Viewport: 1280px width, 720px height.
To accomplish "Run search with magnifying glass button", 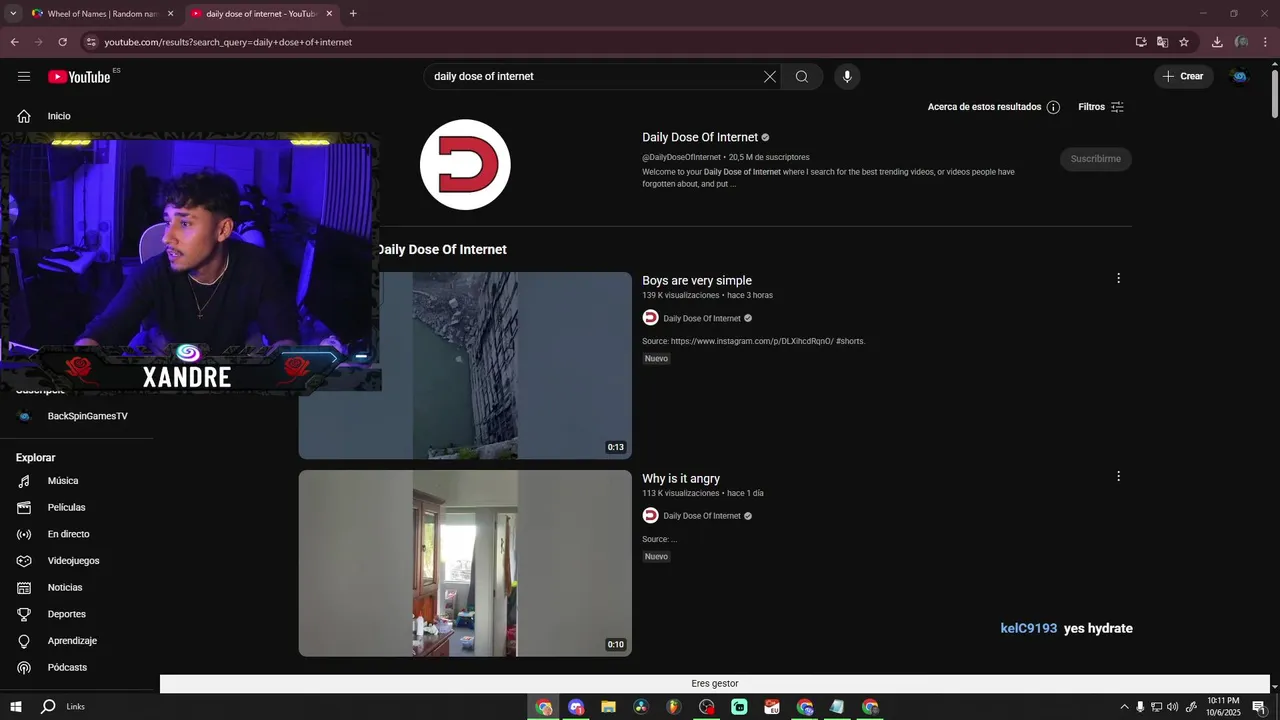I will point(802,77).
